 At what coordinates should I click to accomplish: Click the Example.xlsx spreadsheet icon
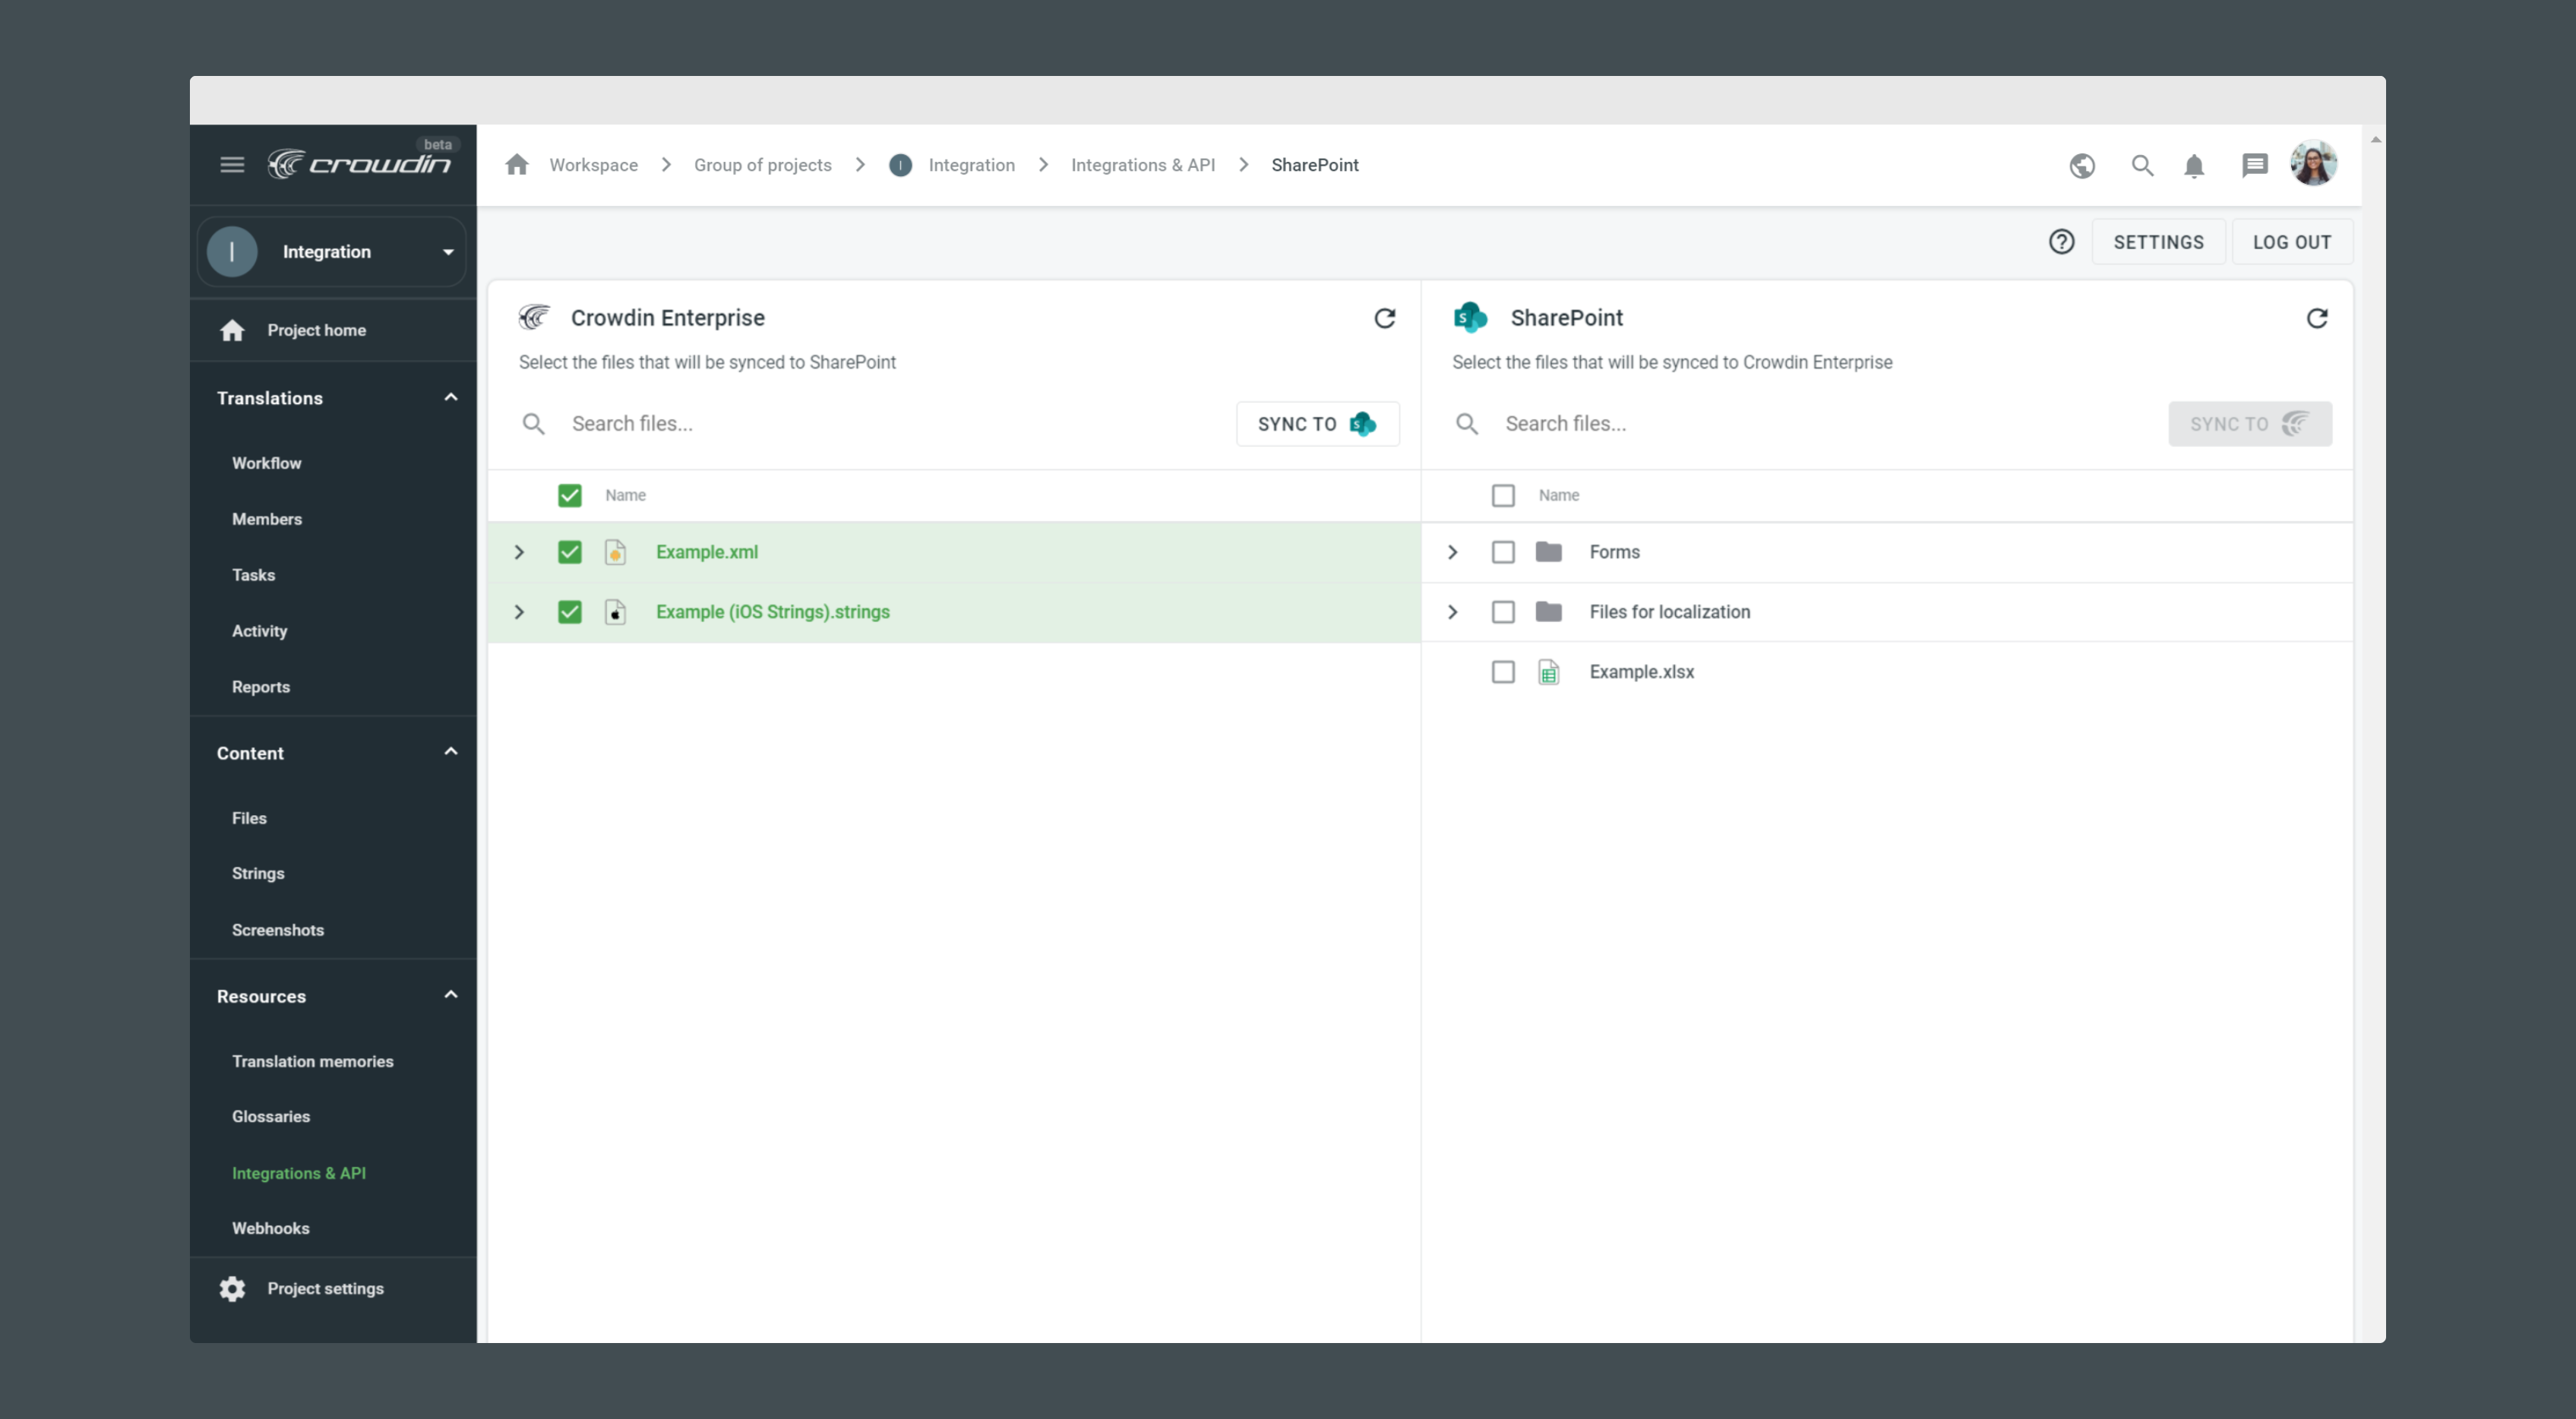pos(1548,672)
